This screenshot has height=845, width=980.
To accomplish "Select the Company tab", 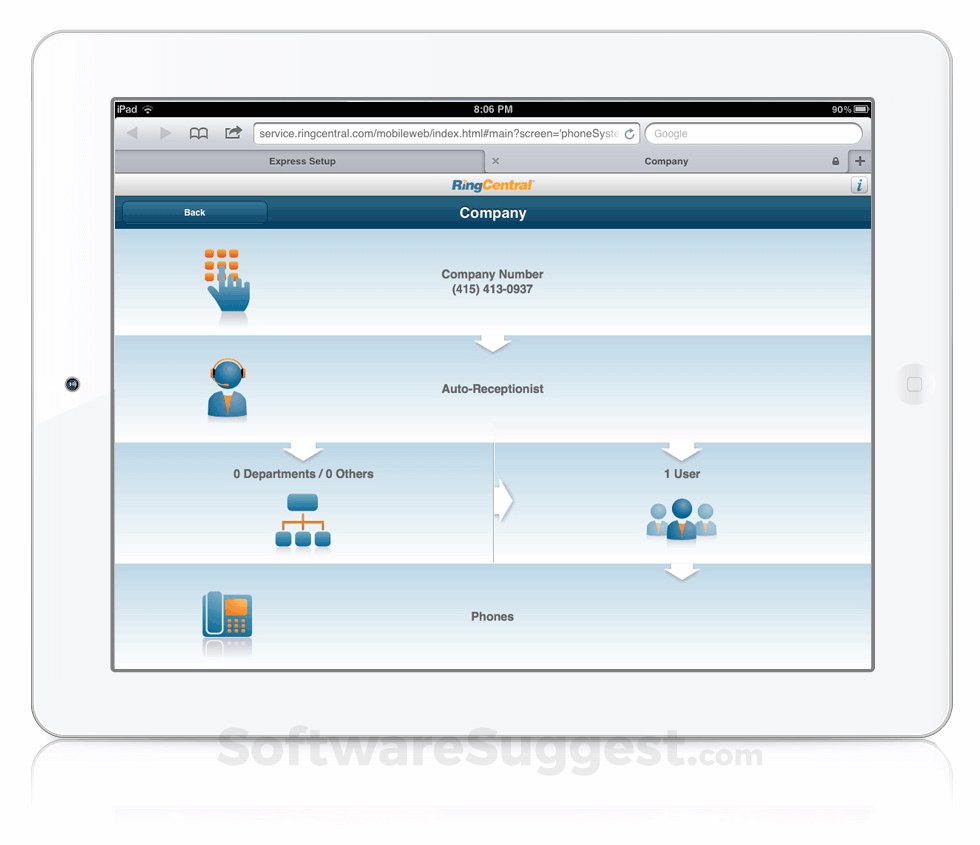I will (x=667, y=161).
